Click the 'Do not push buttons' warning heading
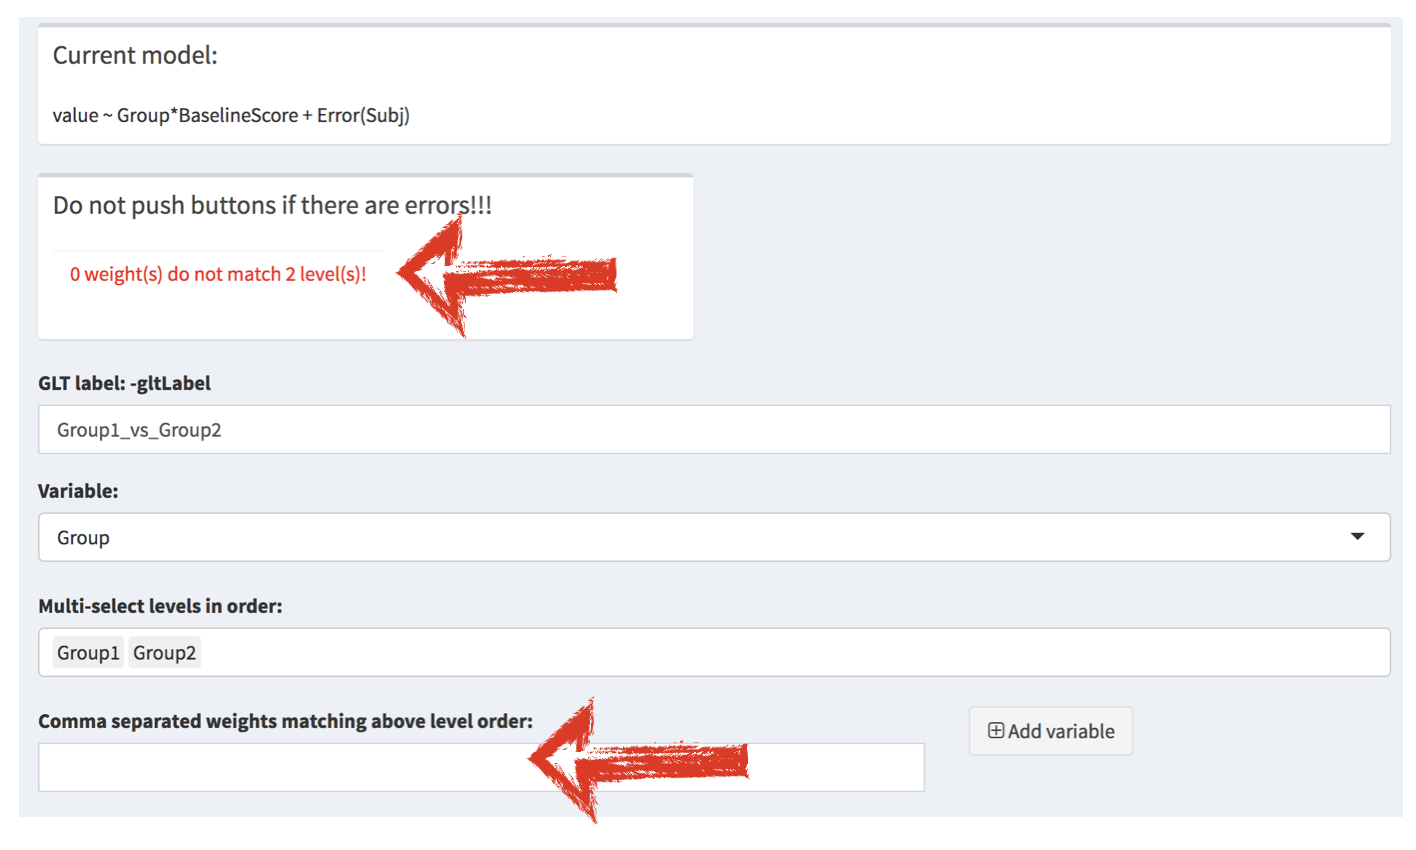 pyautogui.click(x=272, y=205)
